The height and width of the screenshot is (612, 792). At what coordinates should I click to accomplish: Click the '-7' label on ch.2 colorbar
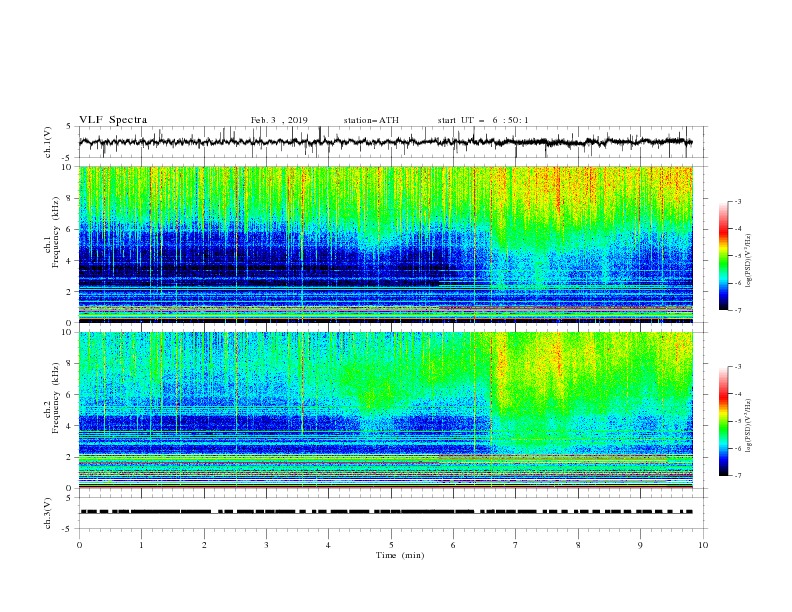pos(737,476)
